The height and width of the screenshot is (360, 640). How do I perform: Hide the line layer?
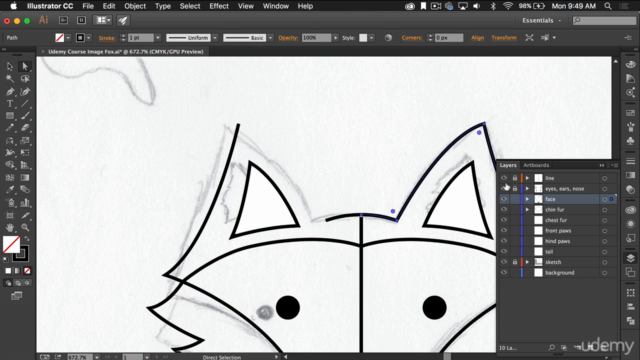[x=504, y=178]
